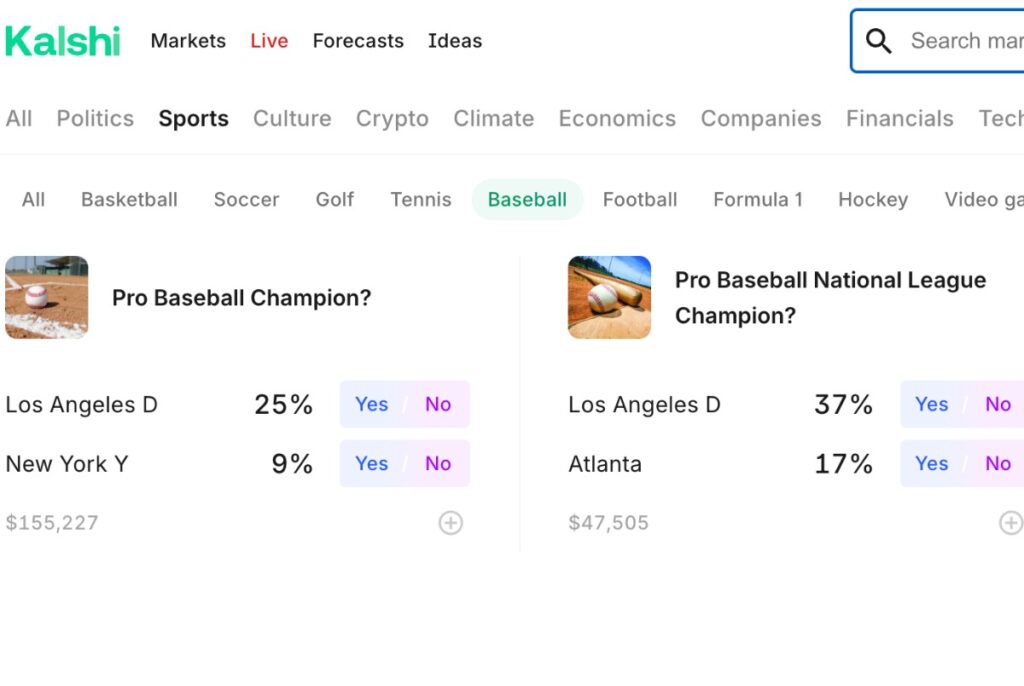Open the Pro Baseball Champion? market title
This screenshot has width=1024, height=686.
click(x=242, y=298)
